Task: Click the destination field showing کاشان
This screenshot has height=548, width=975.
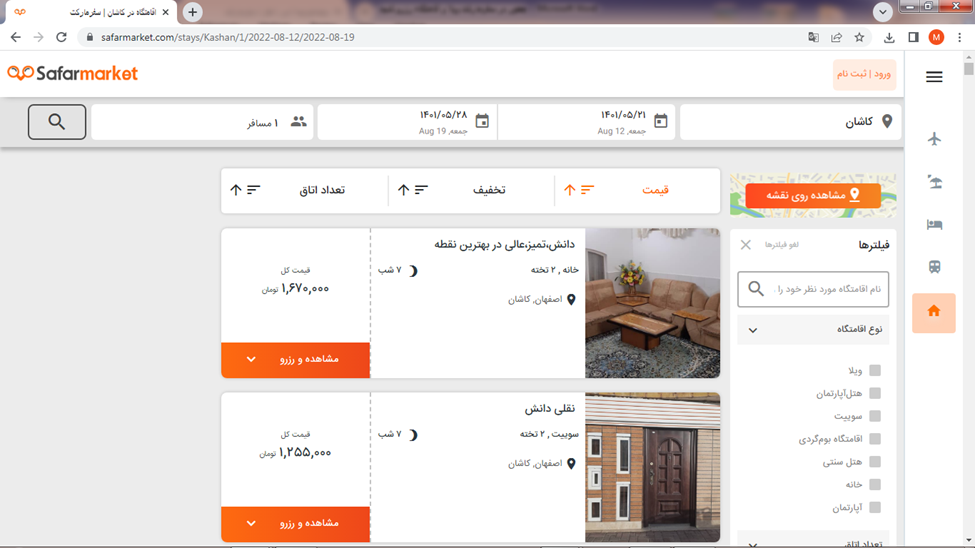Action: (x=790, y=122)
